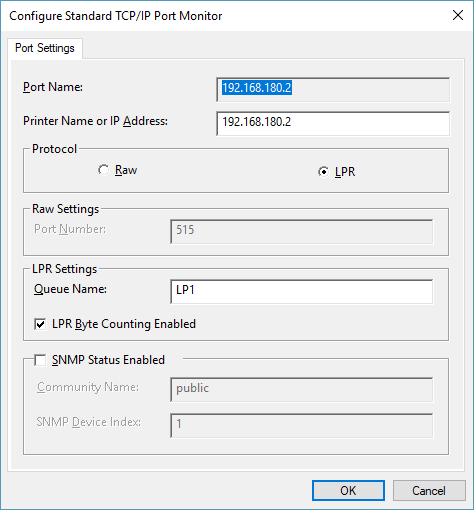
Task: Click the LPR radio button label text
Action: [345, 172]
